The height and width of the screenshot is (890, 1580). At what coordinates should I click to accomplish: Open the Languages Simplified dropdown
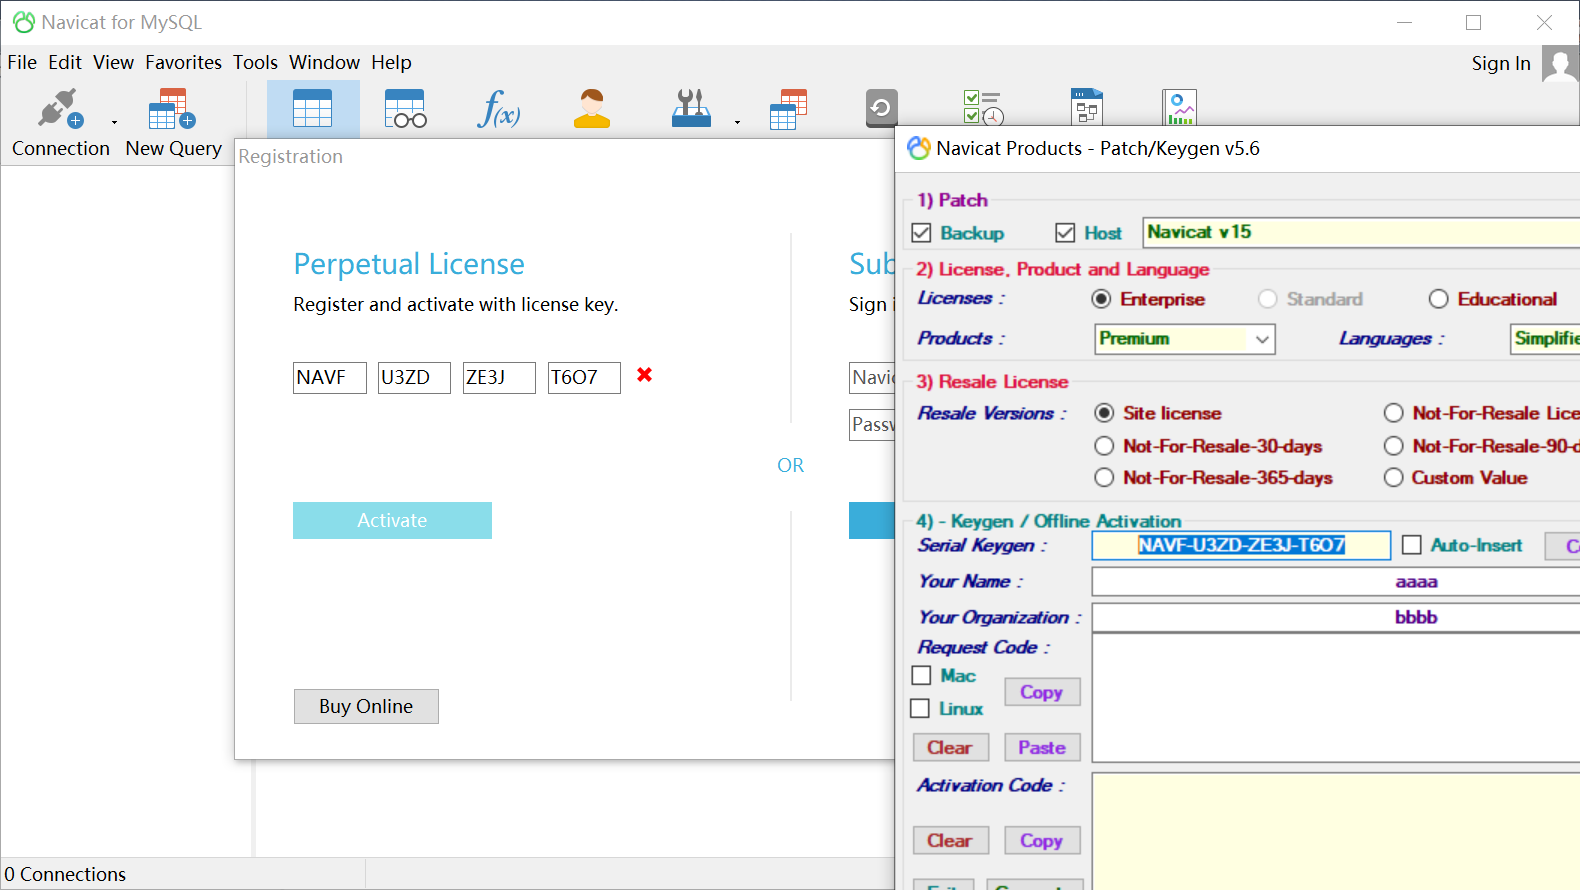coord(1545,339)
